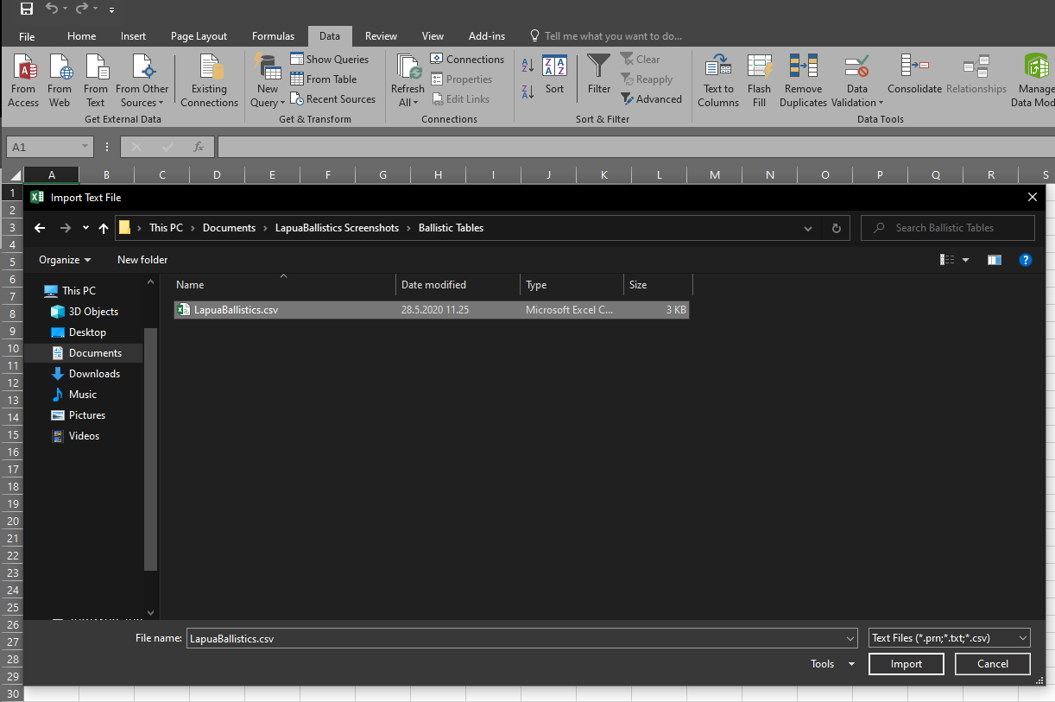Open From Other Sources dropdown

pos(142,81)
